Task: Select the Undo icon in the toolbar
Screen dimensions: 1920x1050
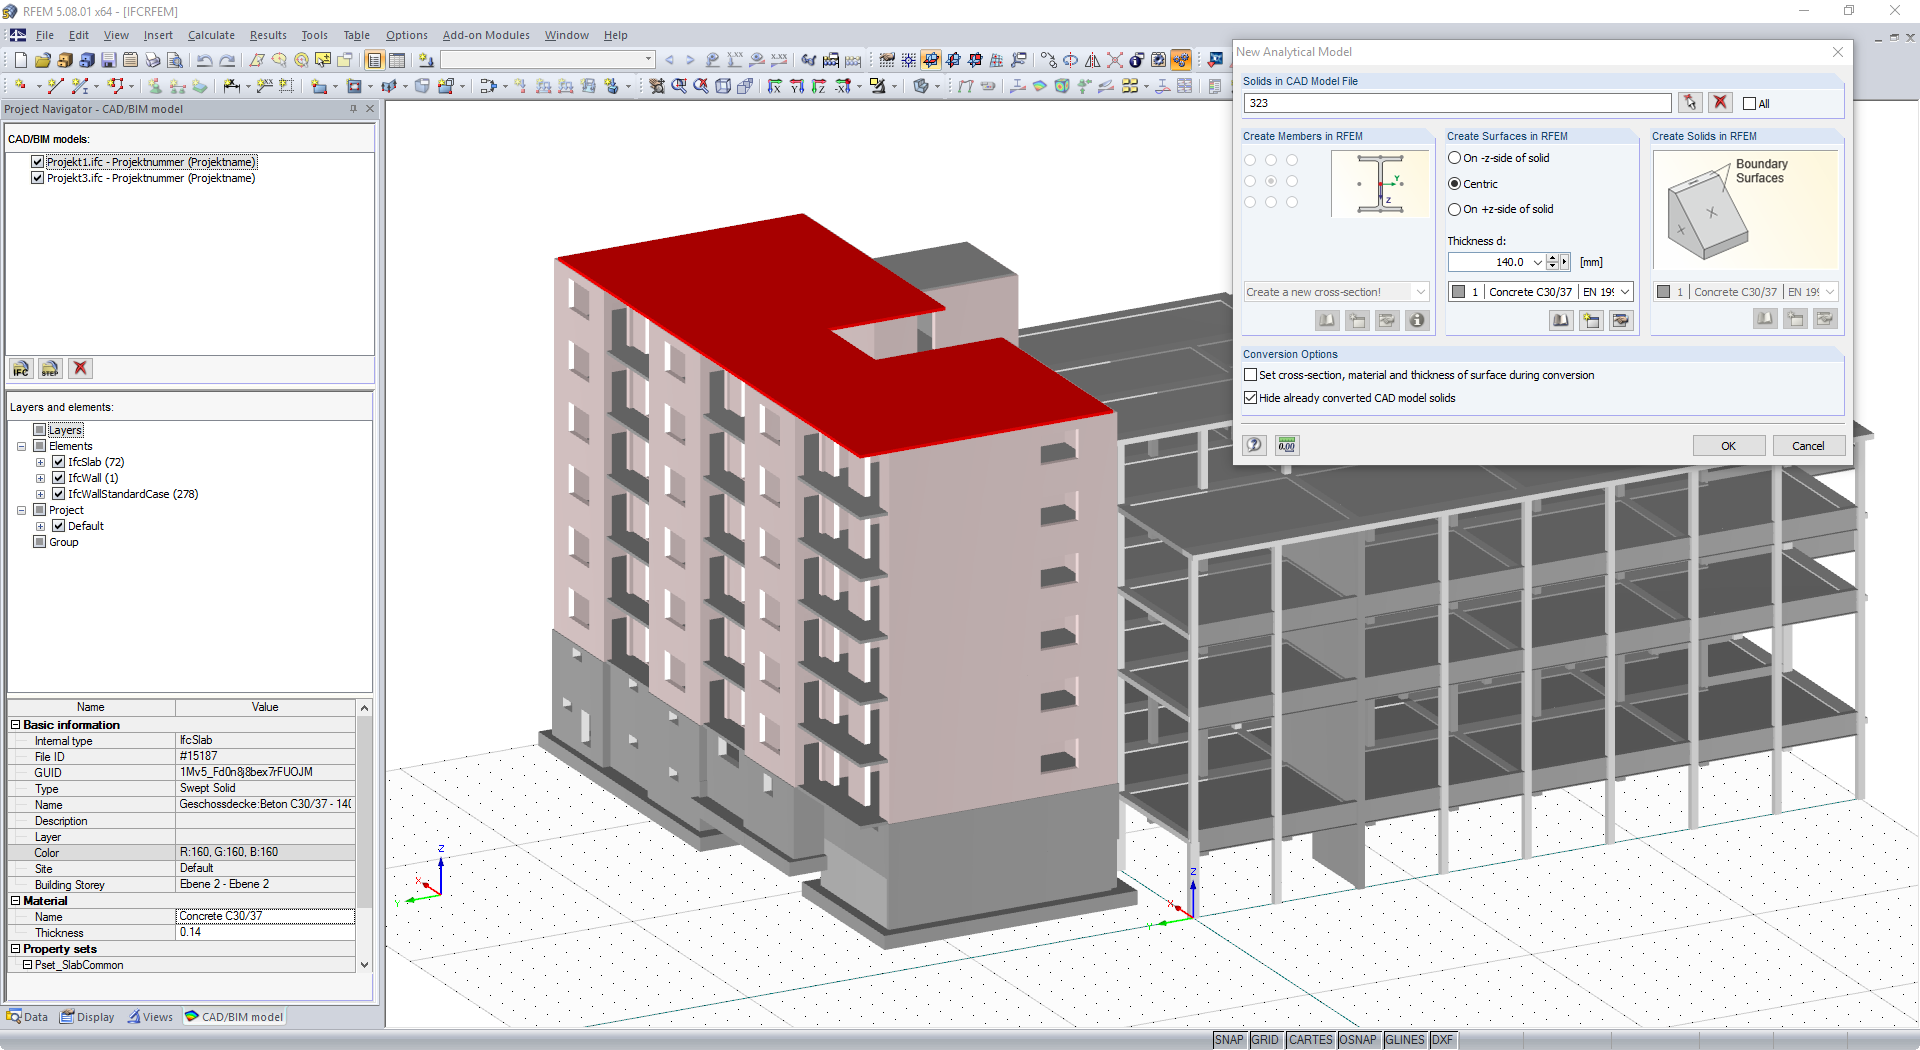Action: [205, 59]
